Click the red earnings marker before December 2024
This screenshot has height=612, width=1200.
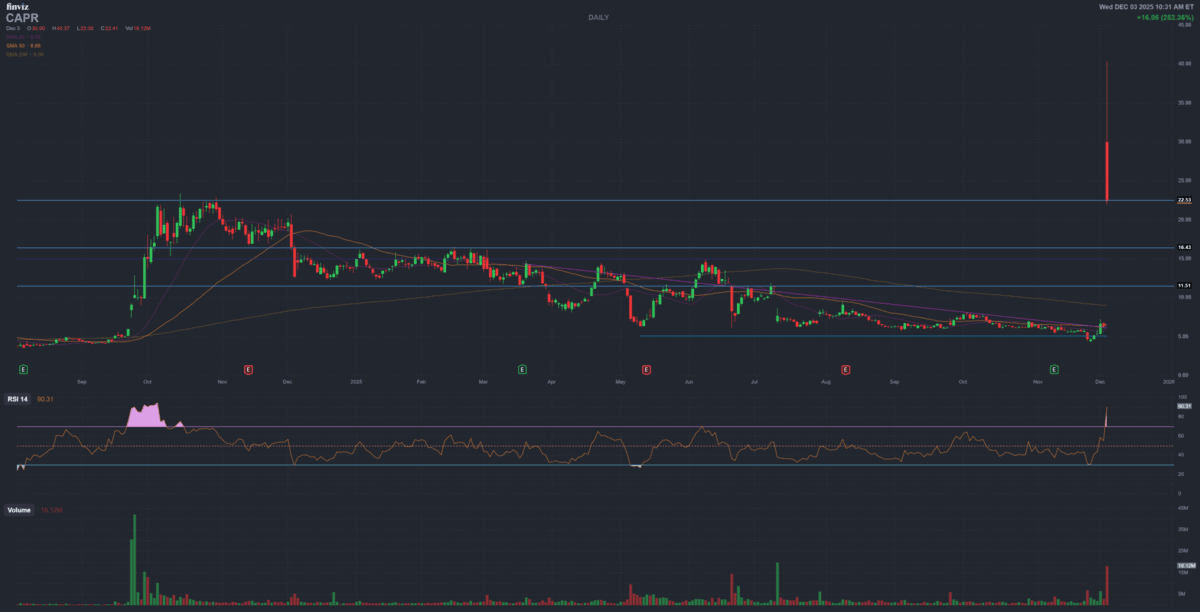coord(248,369)
